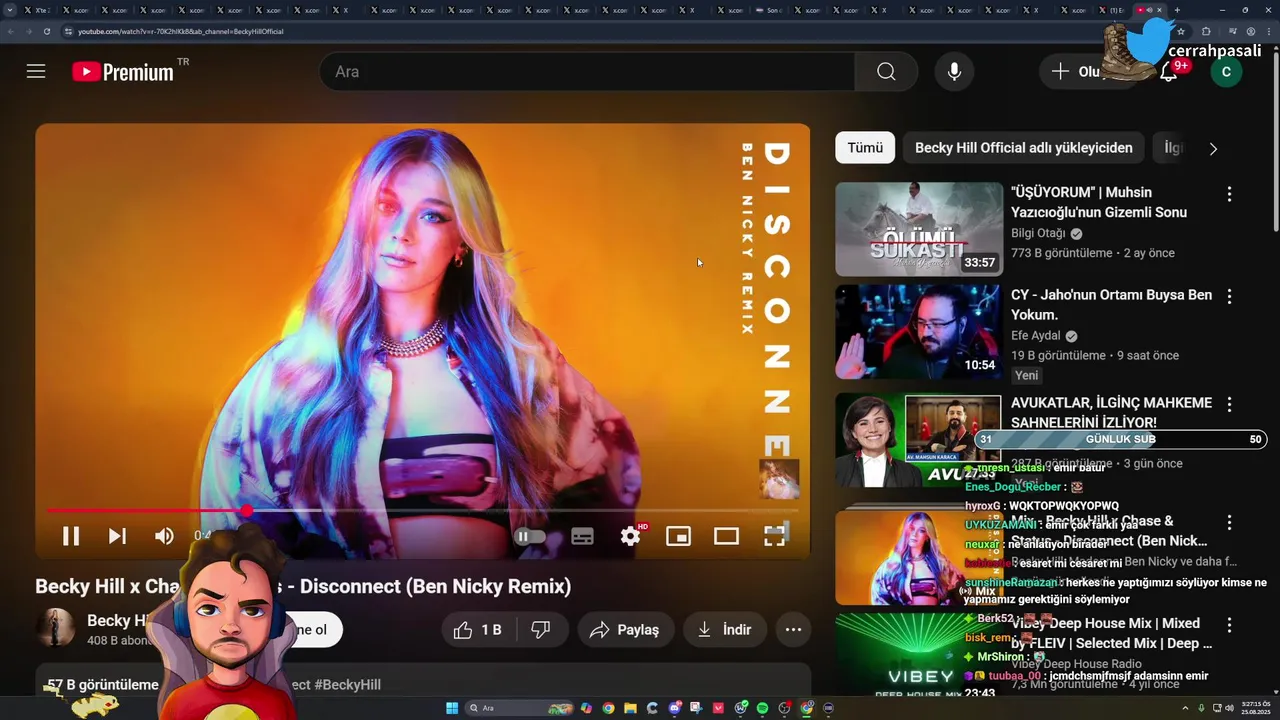
Task: Select Becky Hill Official adlı yükleyiciden chip
Action: coord(1023,148)
